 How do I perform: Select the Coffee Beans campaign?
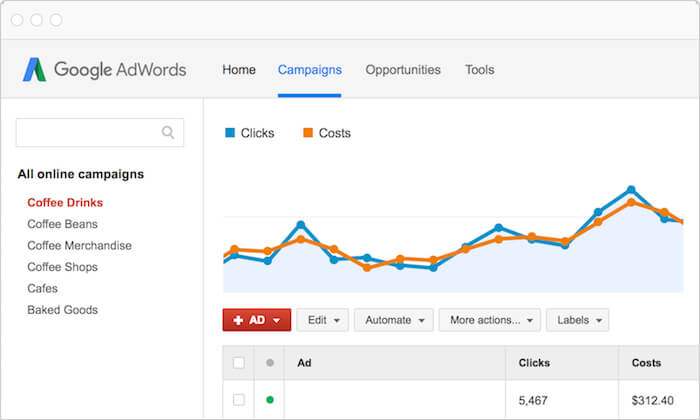point(62,224)
